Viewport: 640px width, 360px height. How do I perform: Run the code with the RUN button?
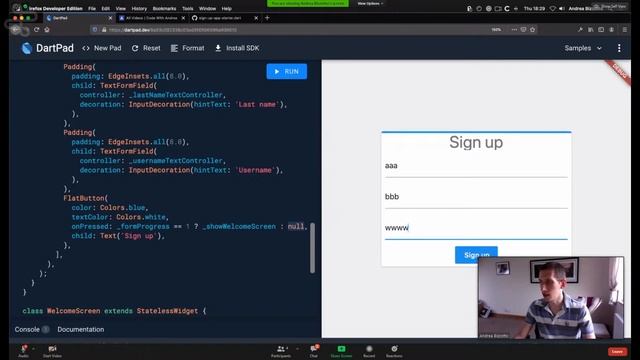287,71
